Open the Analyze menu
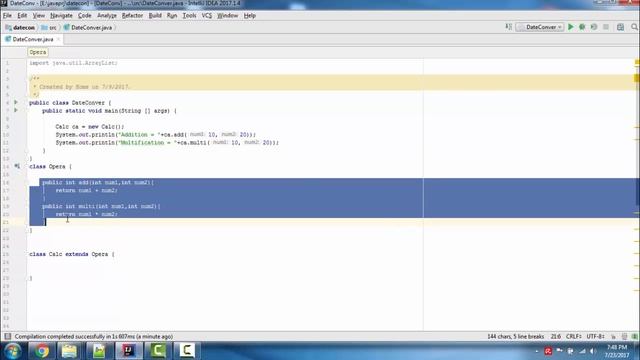 pyautogui.click(x=107, y=16)
